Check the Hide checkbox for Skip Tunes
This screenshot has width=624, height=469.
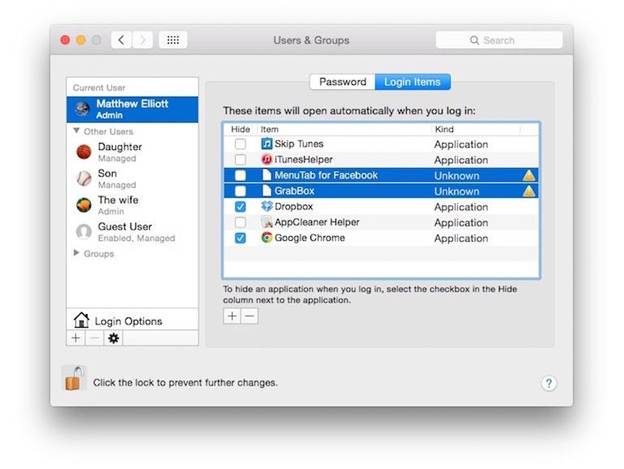pyautogui.click(x=240, y=144)
